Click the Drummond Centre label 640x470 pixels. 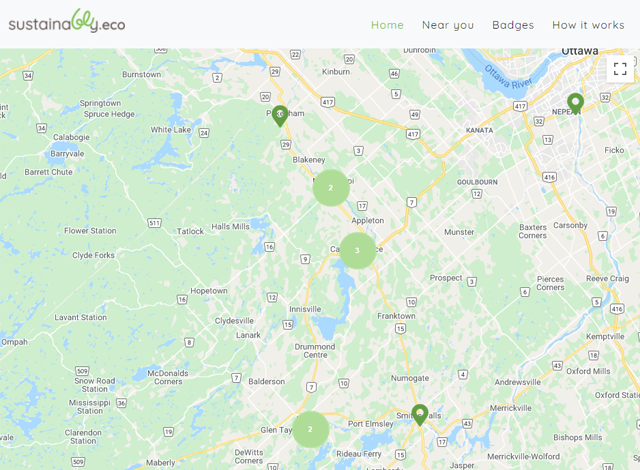tap(315, 351)
